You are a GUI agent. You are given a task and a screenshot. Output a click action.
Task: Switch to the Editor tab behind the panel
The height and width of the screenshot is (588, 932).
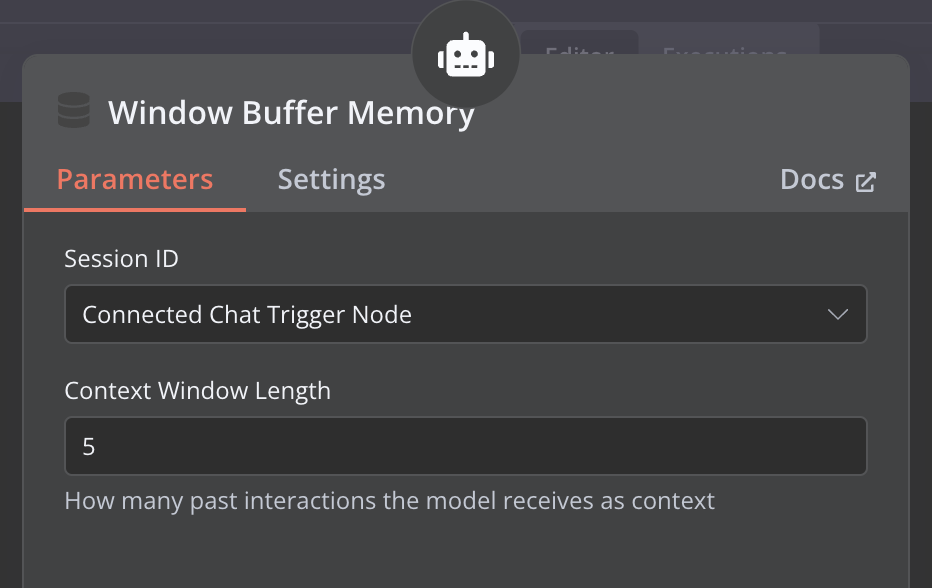(x=580, y=45)
